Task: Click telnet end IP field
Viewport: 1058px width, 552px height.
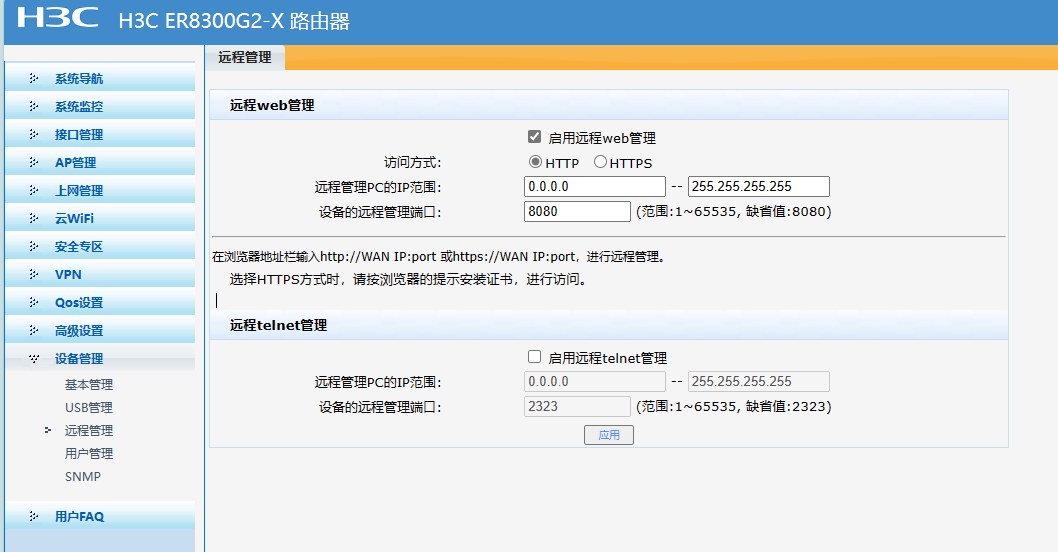Action: 758,381
